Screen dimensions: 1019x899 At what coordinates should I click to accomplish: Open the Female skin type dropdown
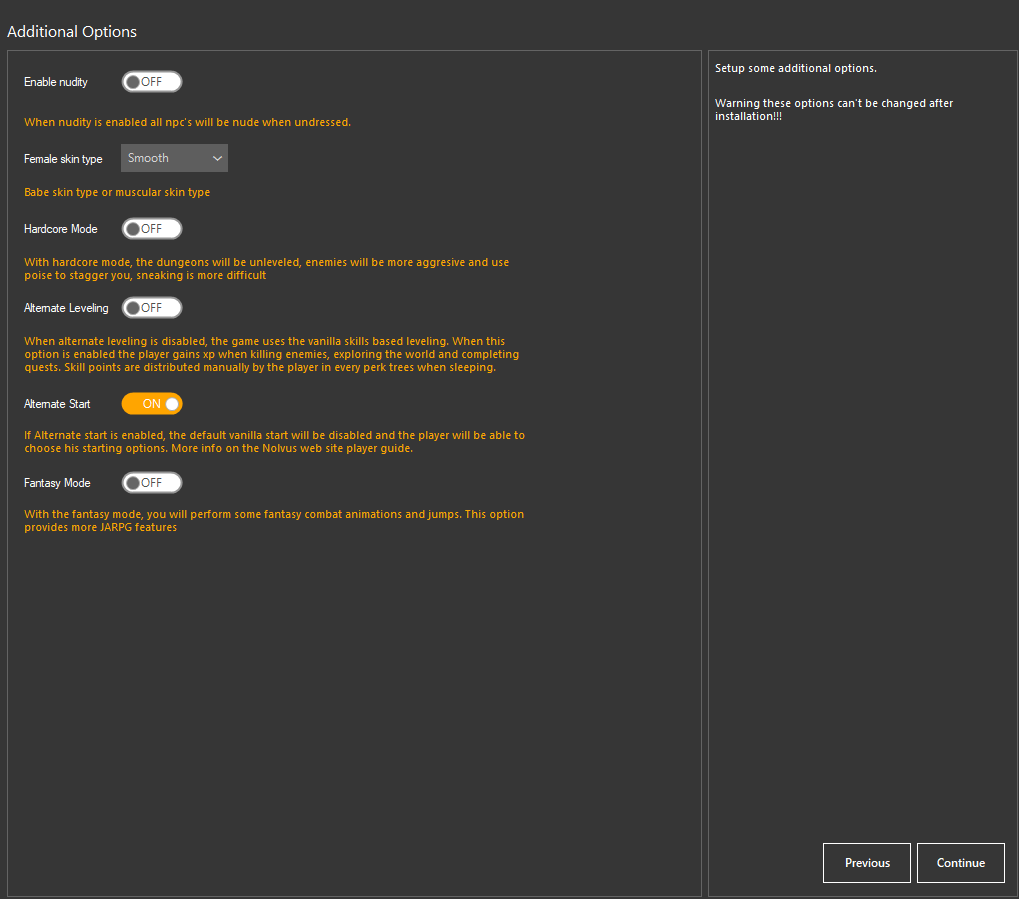tap(174, 158)
